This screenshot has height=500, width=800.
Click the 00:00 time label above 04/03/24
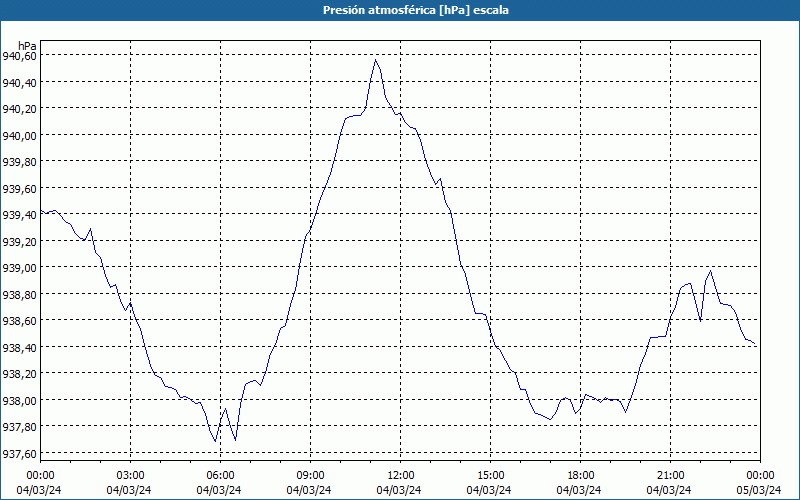pos(40,476)
